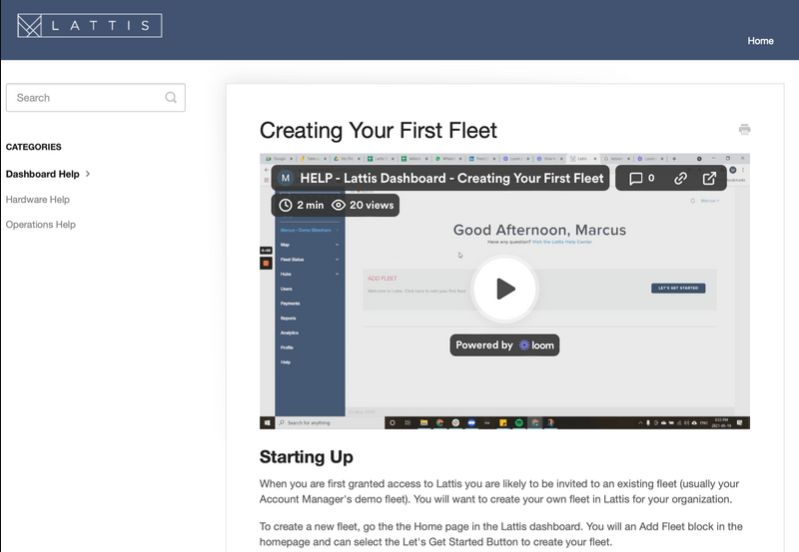Copy video link with chain icon
This screenshot has height=552, width=799.
(x=680, y=178)
